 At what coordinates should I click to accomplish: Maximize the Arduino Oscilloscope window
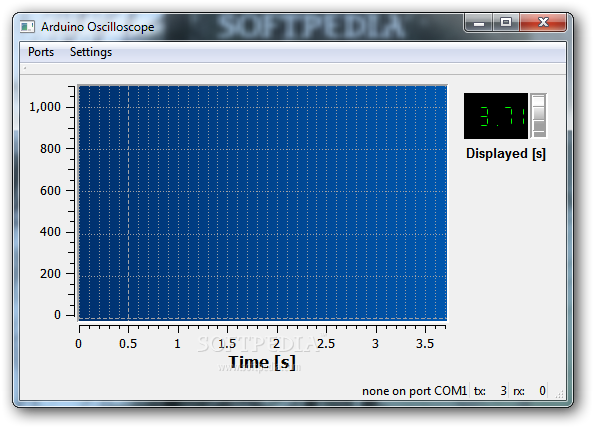pos(506,23)
